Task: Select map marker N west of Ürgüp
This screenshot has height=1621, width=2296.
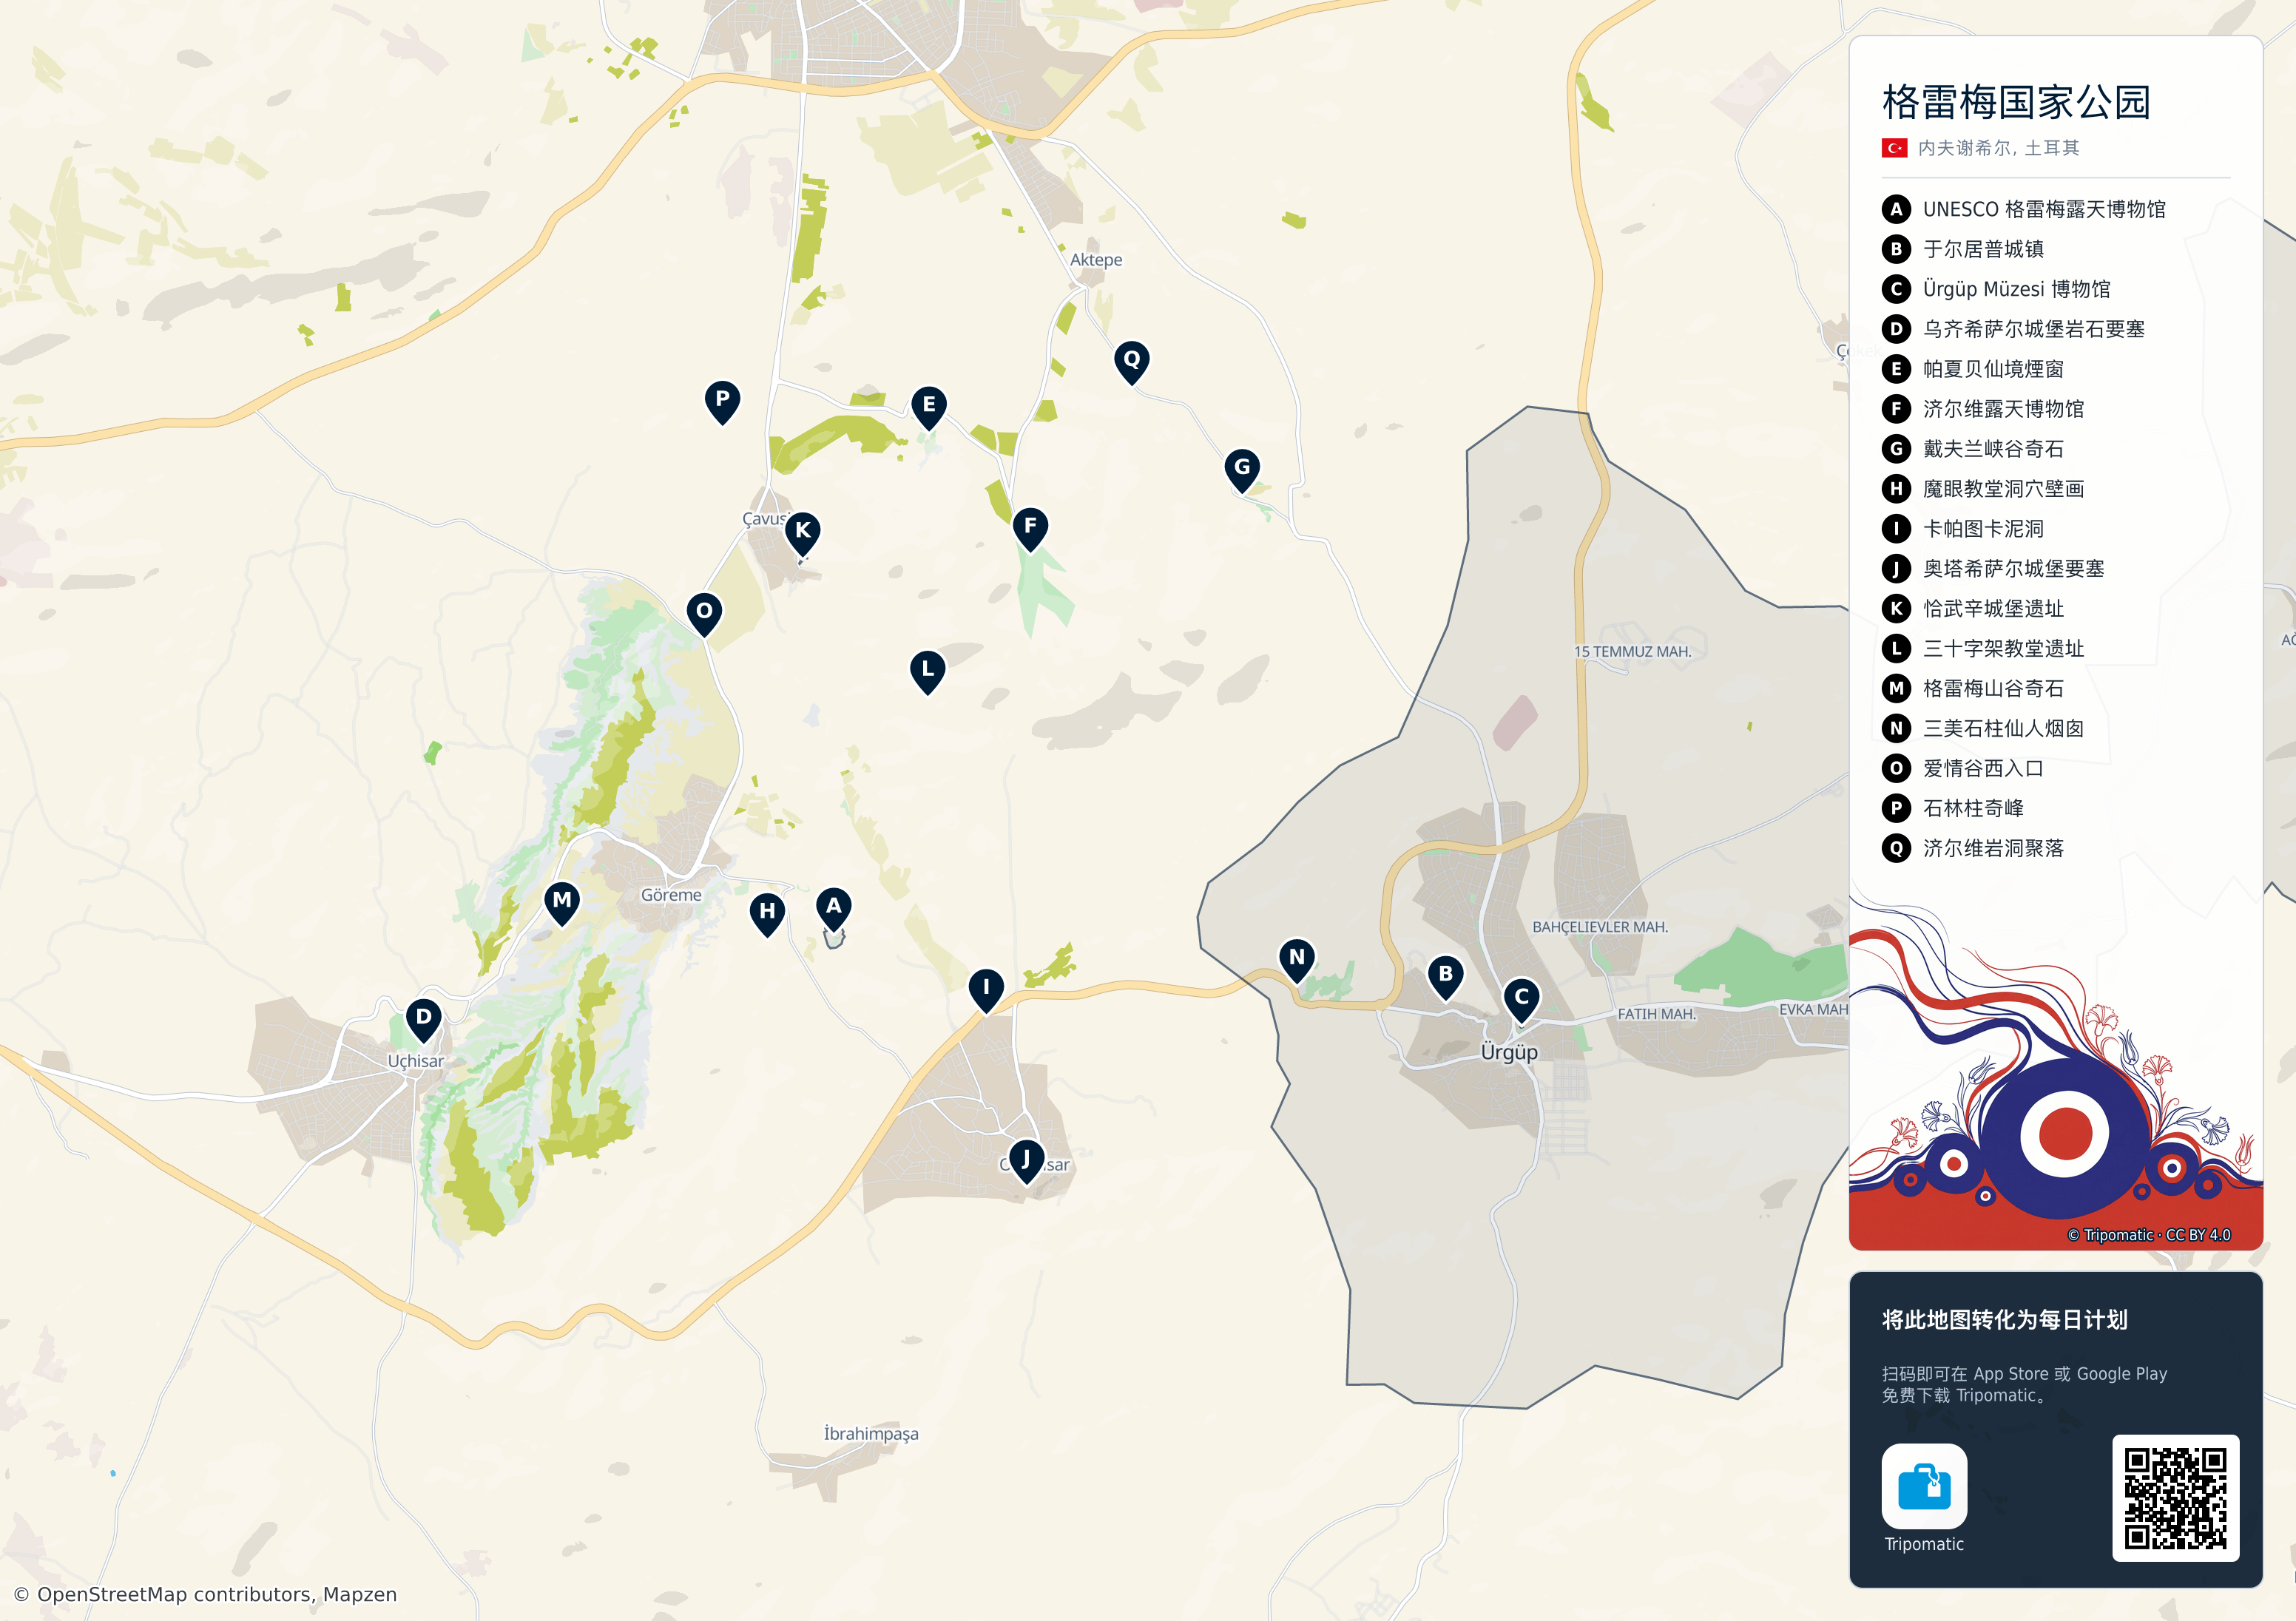Action: tap(1297, 959)
